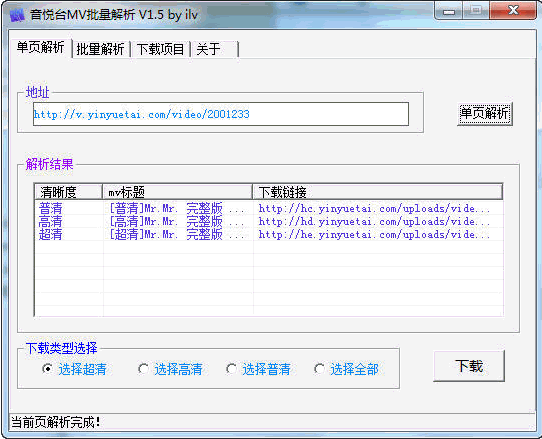The width and height of the screenshot is (542, 439).
Task: Click the 下载链接 column header
Action: (x=377, y=192)
